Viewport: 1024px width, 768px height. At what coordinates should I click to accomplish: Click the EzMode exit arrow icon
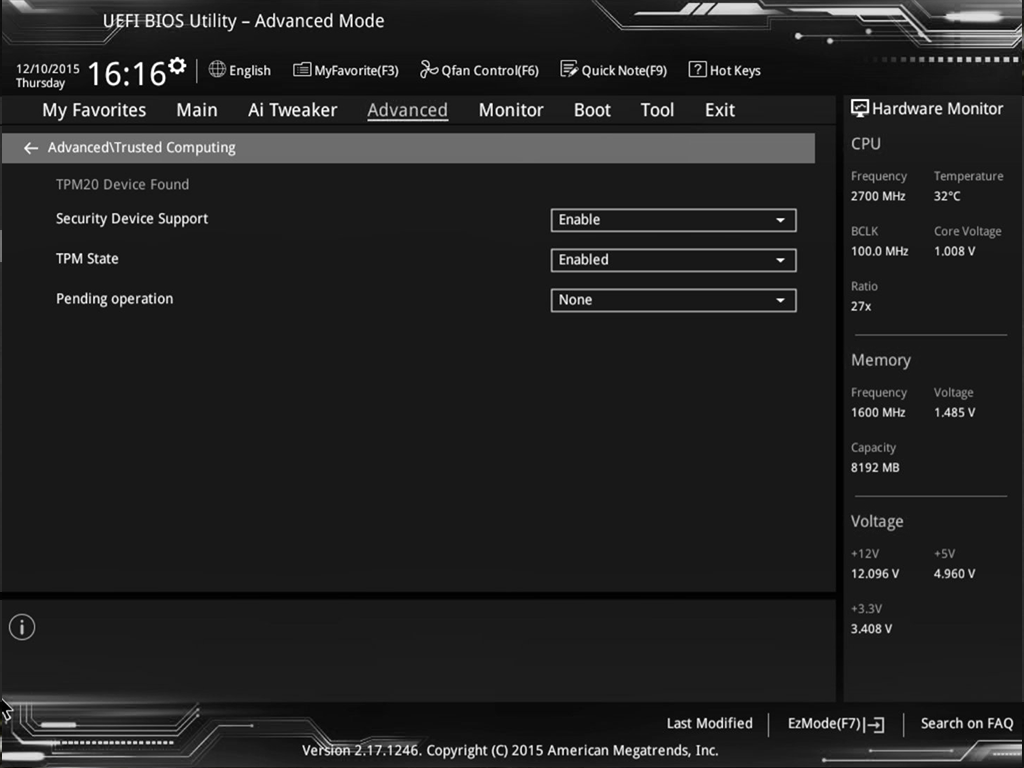[x=874, y=724]
